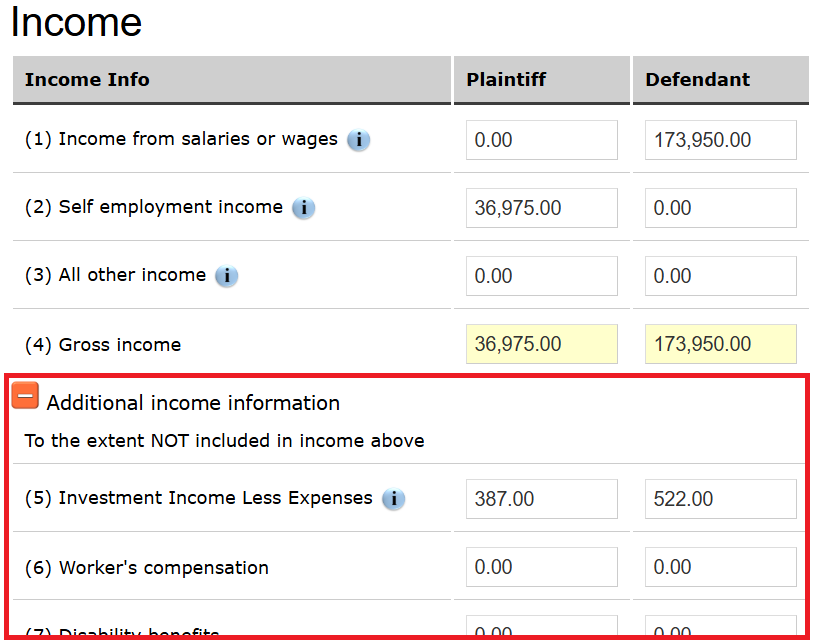
Task: Click 'To the extent NOT included' note
Action: pyautogui.click(x=224, y=441)
